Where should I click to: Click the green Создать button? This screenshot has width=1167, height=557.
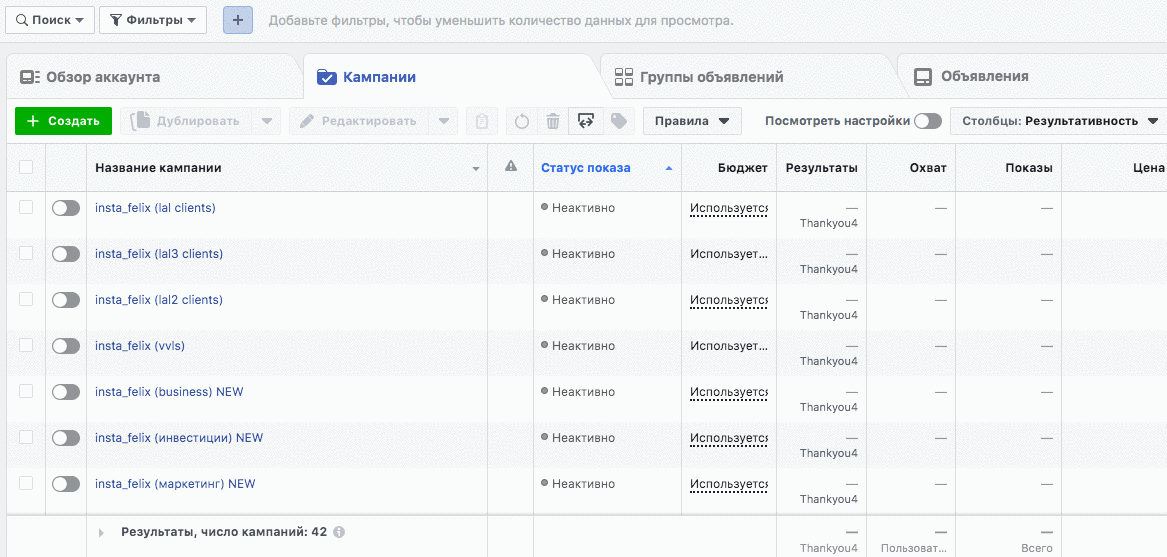pos(63,121)
